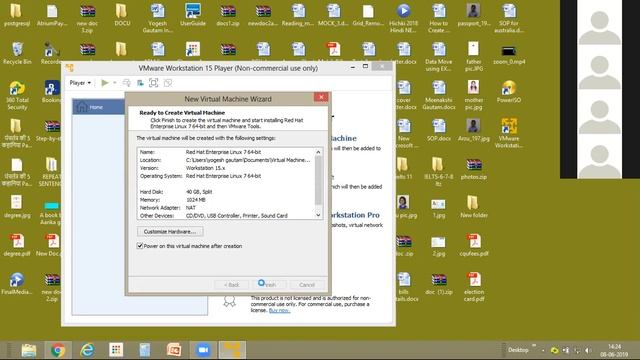This screenshot has width=640, height=360.
Task: Open the PowerISO desktop icon
Action: [x=509, y=91]
